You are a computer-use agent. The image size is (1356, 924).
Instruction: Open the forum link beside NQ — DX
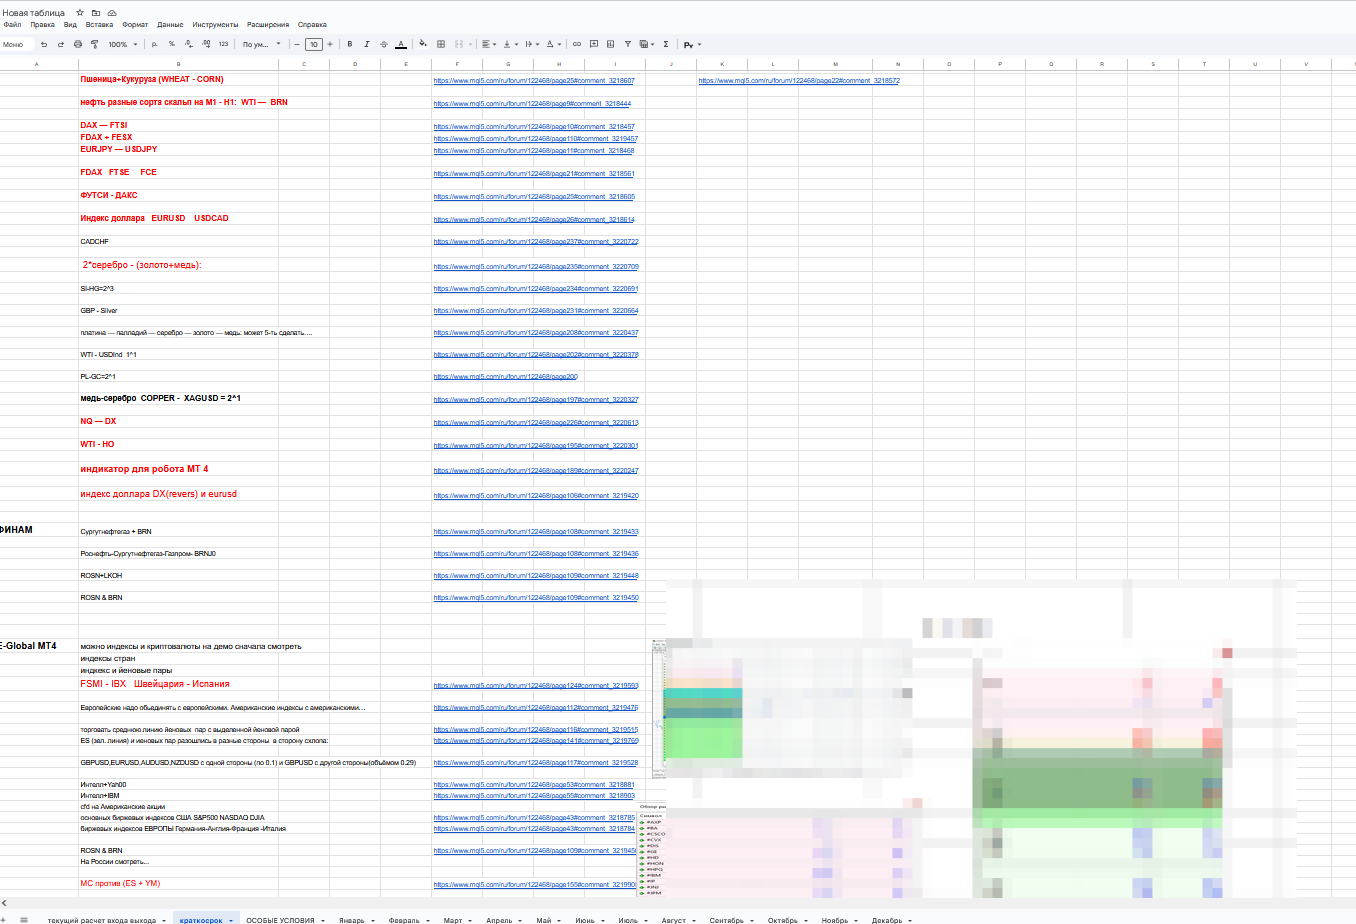point(536,423)
